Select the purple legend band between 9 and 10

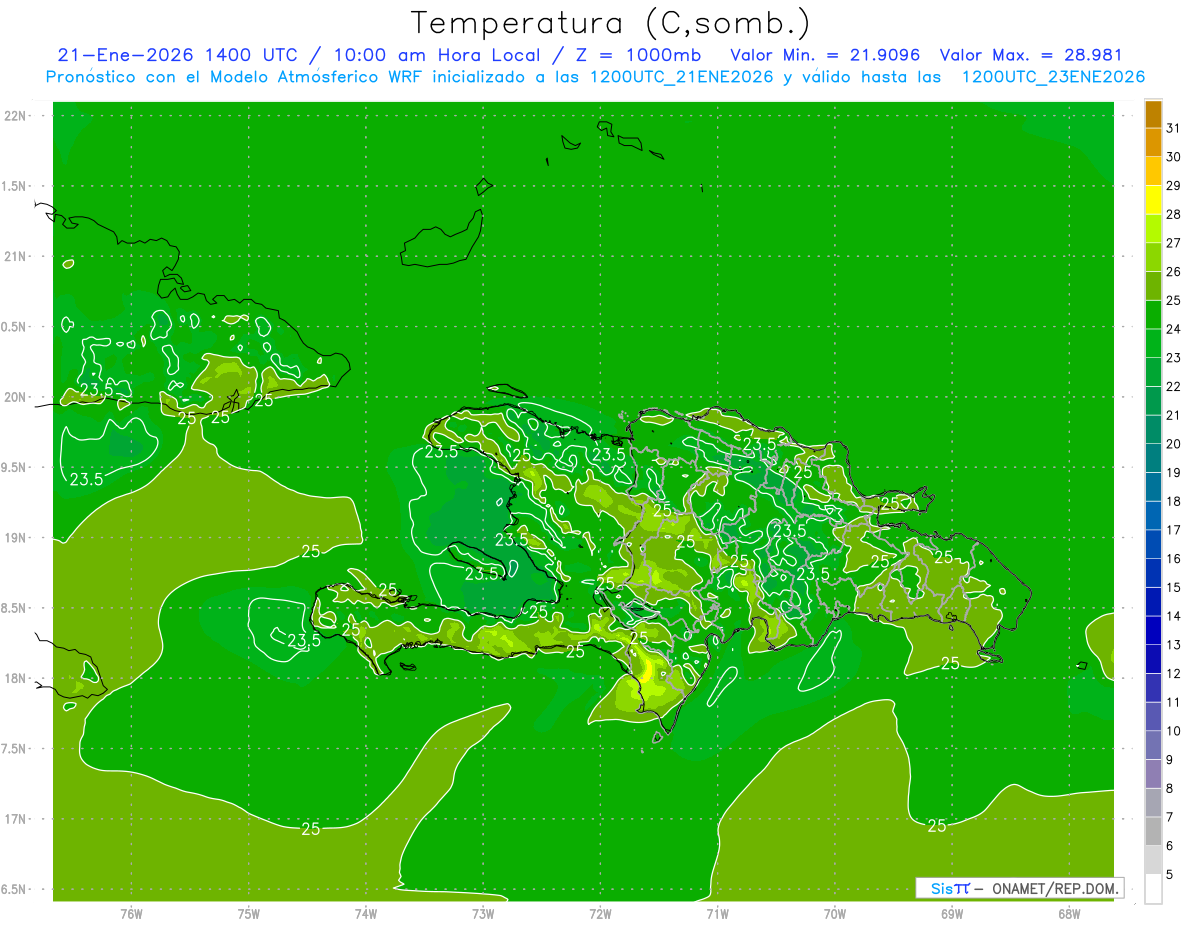tap(1153, 745)
